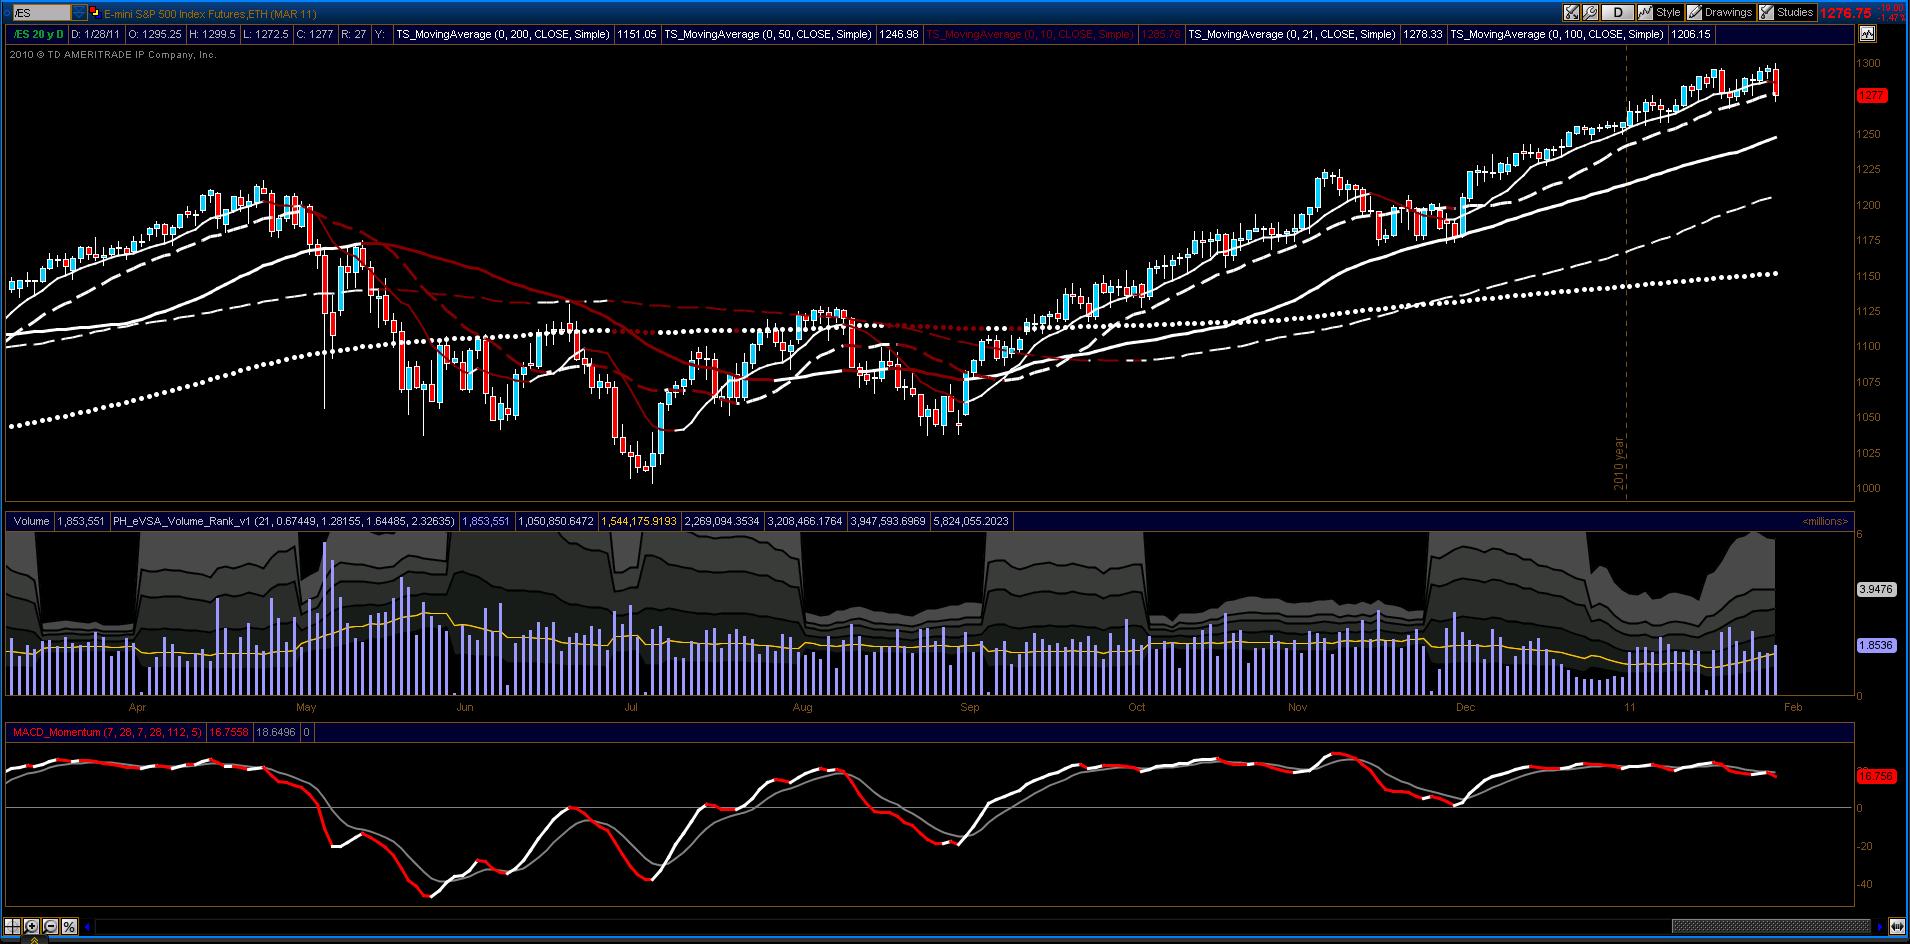Click the 5,824,055.2023 volume rank value
This screenshot has width=1910, height=944.
point(970,521)
